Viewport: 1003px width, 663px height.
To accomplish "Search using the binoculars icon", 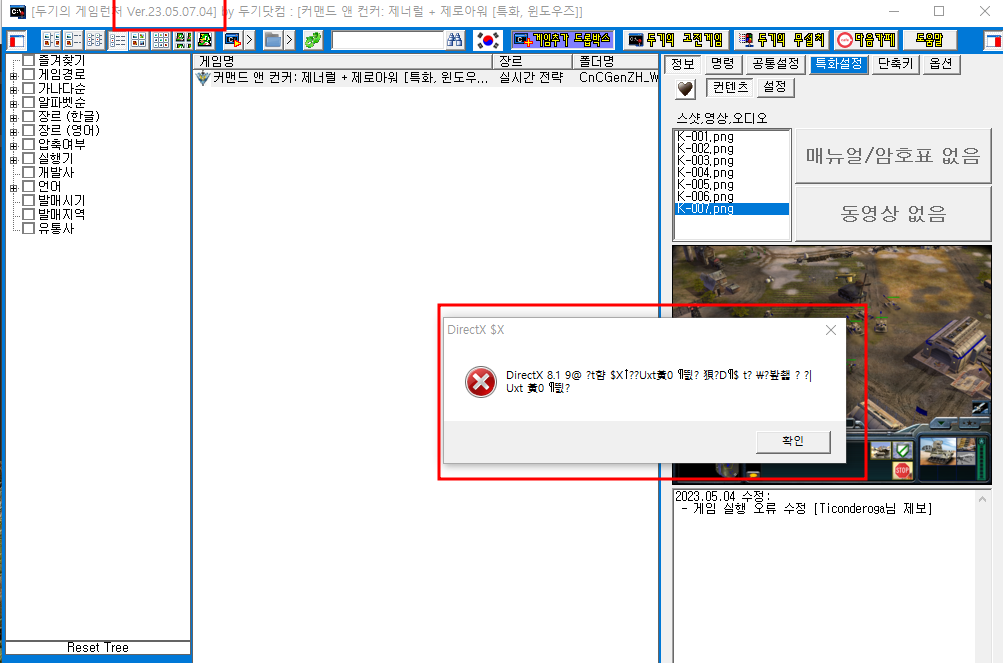I will click(x=454, y=40).
